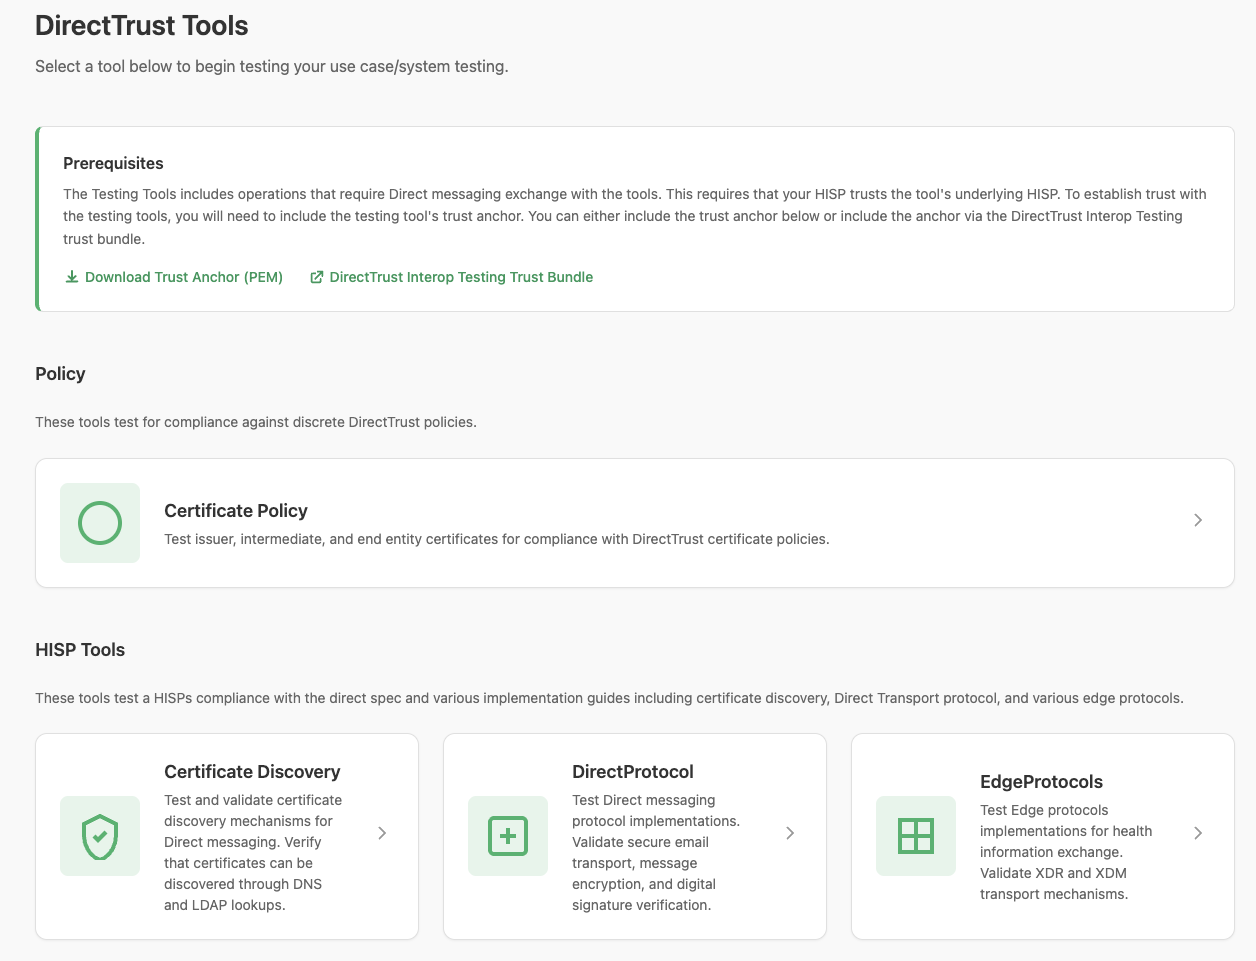
Task: Click the Prerequisites heading
Action: click(113, 163)
